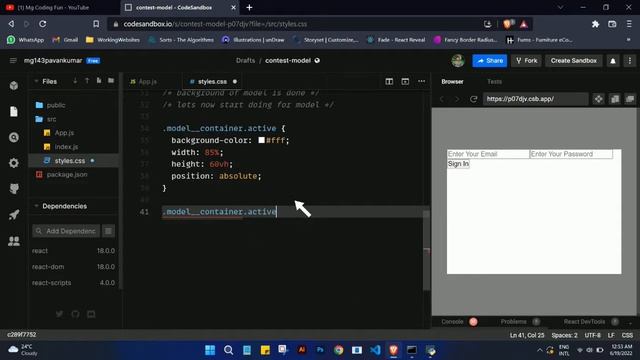Switch to Tests tab
640x360 pixels.
(x=494, y=82)
